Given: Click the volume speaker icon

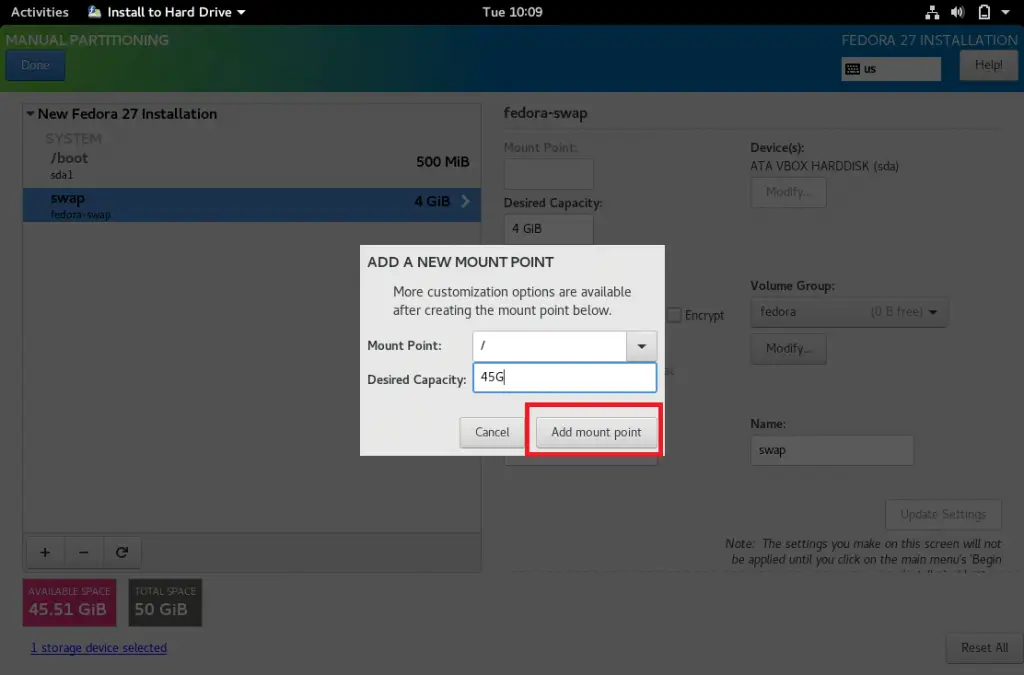Looking at the screenshot, I should coord(957,12).
